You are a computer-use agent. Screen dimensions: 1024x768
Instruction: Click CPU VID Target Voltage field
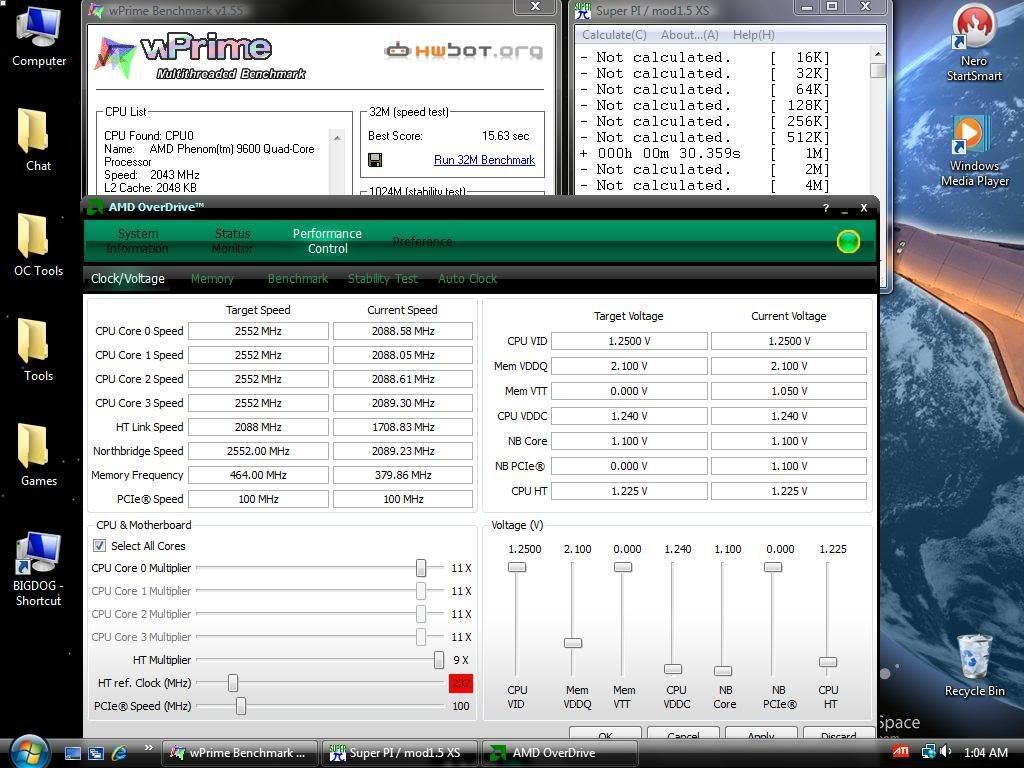coord(629,341)
